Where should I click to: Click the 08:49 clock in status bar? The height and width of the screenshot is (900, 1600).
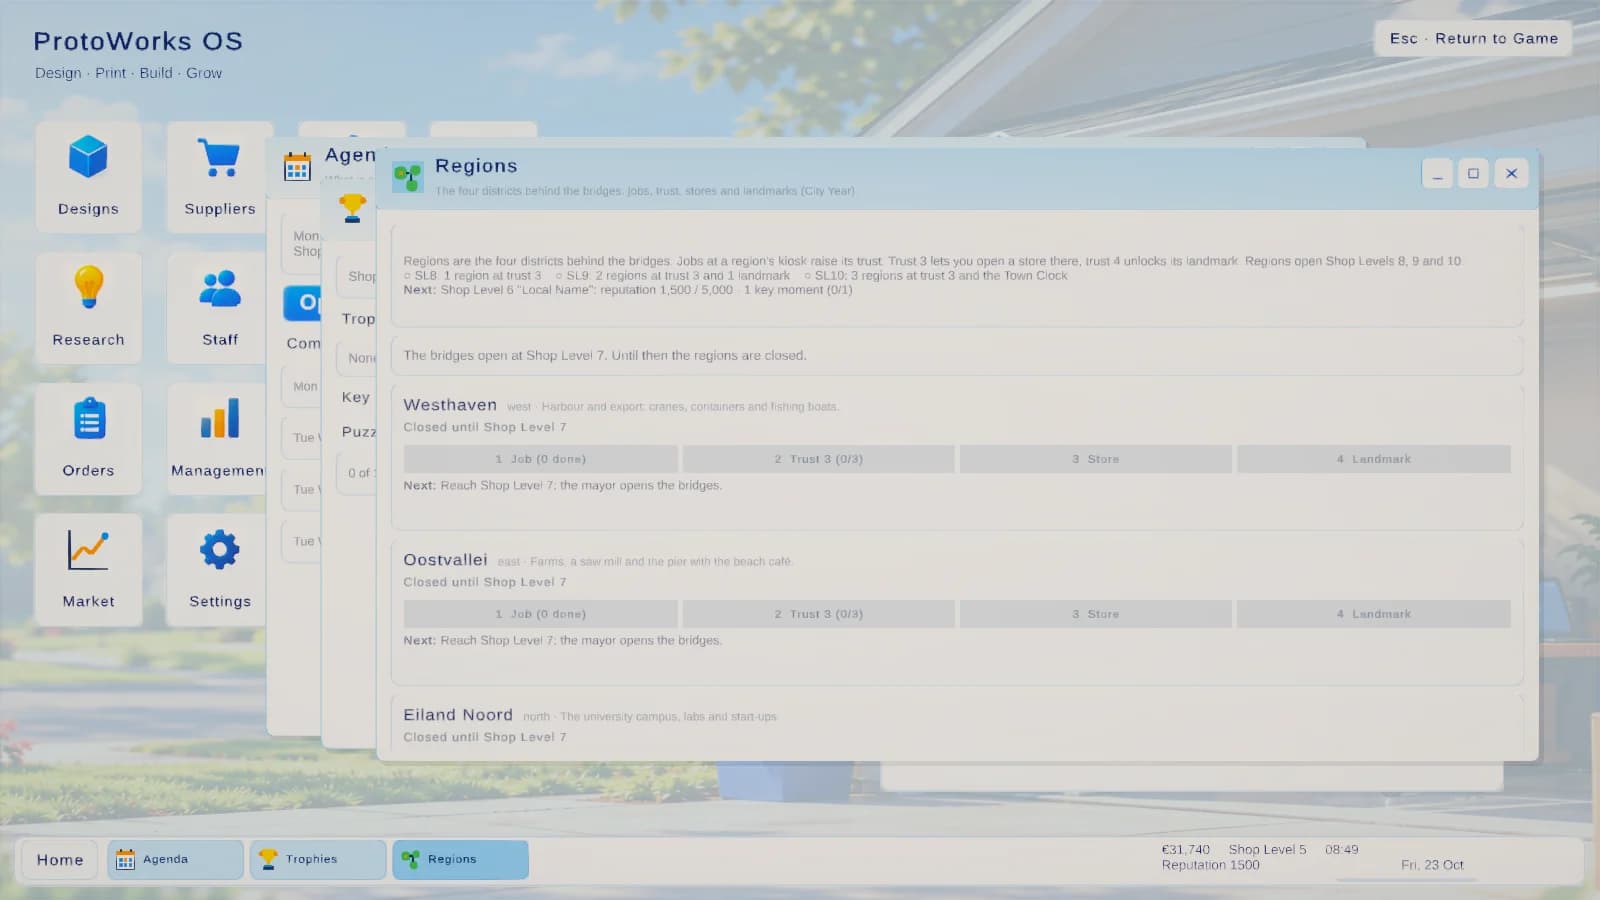1341,849
